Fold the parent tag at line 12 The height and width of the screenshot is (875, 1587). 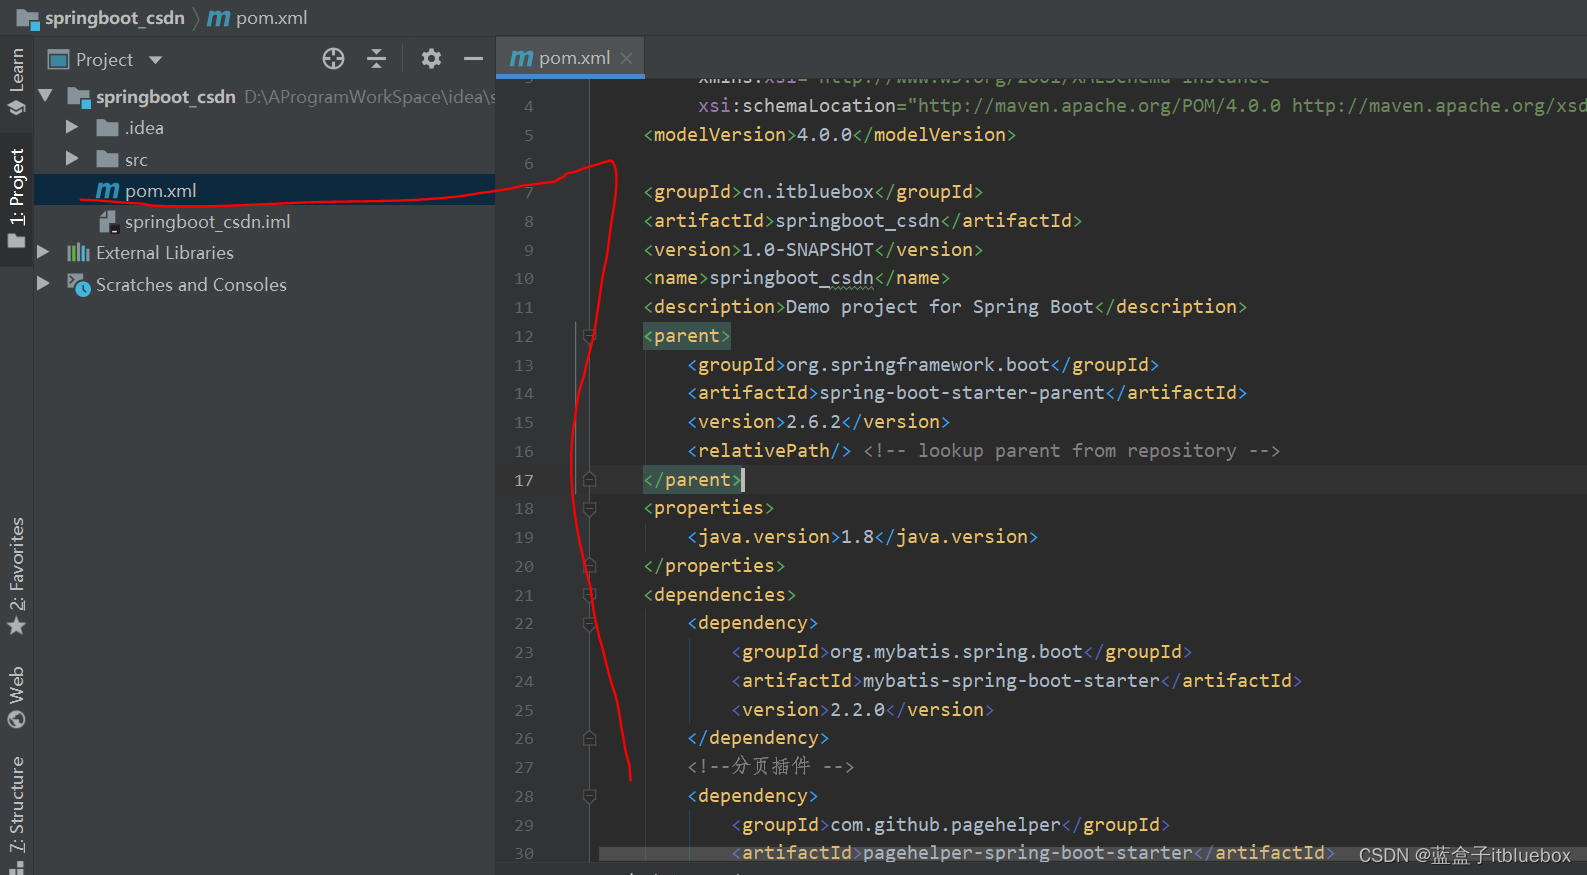589,336
